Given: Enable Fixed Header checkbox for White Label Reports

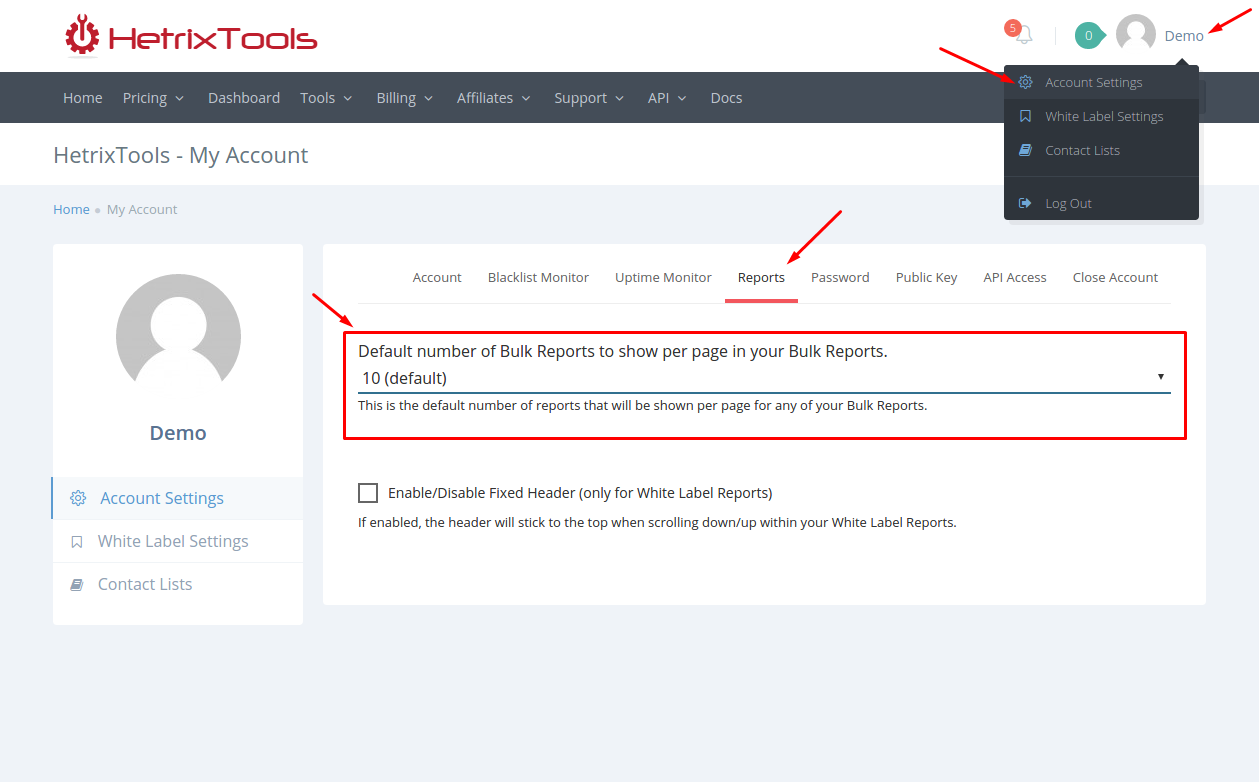Looking at the screenshot, I should 368,493.
